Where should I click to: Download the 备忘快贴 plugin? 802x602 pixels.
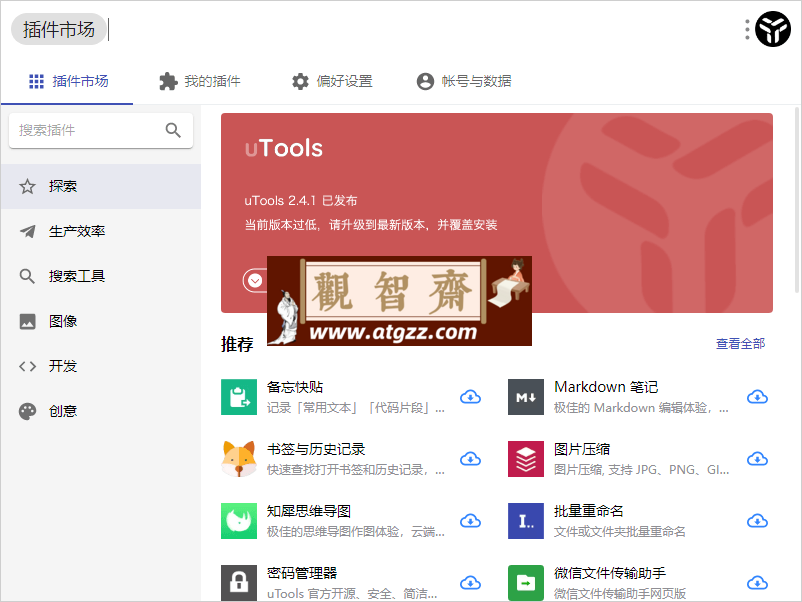(471, 397)
